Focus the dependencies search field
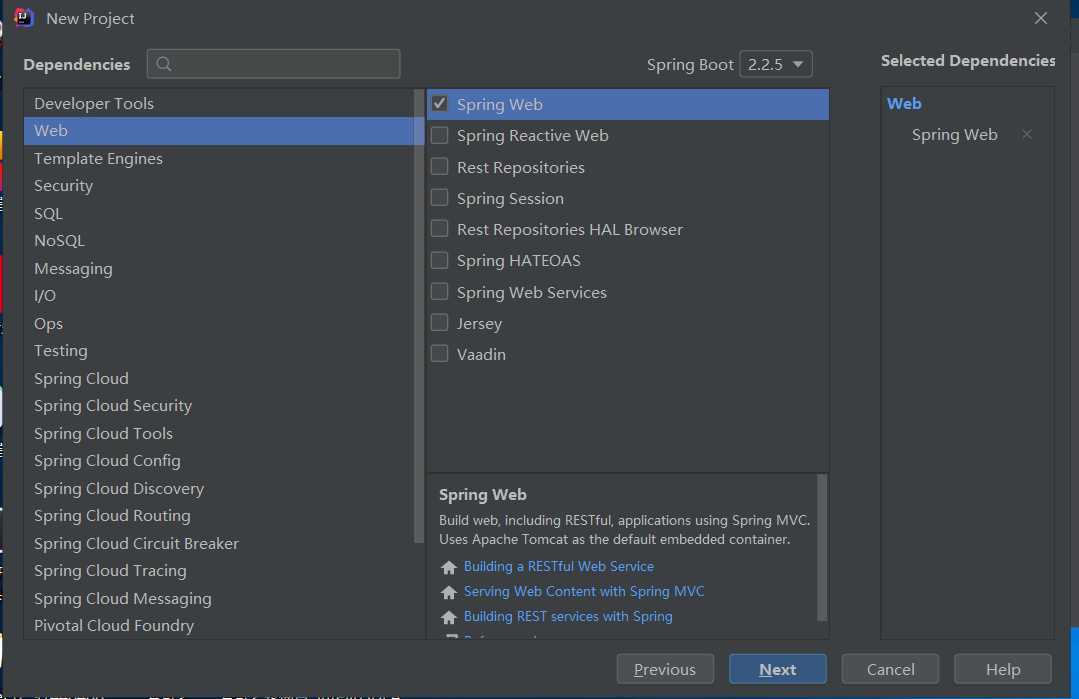1079x699 pixels. coord(273,64)
